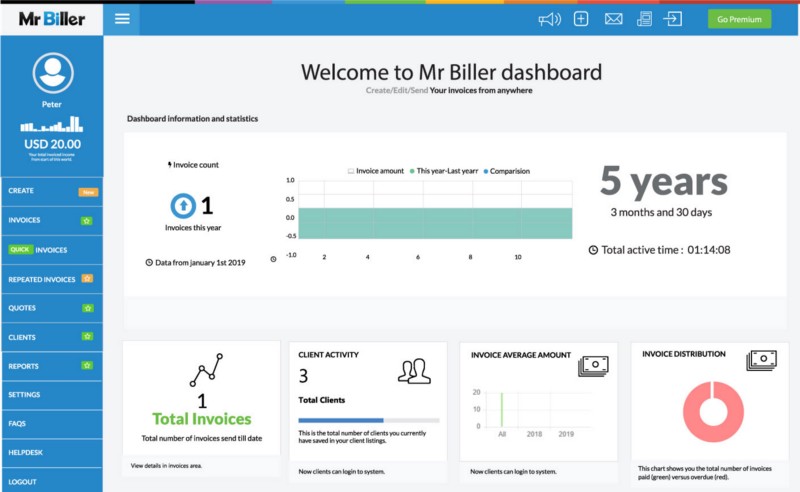Open the Invoices menu item
Viewport: 800px width, 492px height.
click(x=52, y=220)
